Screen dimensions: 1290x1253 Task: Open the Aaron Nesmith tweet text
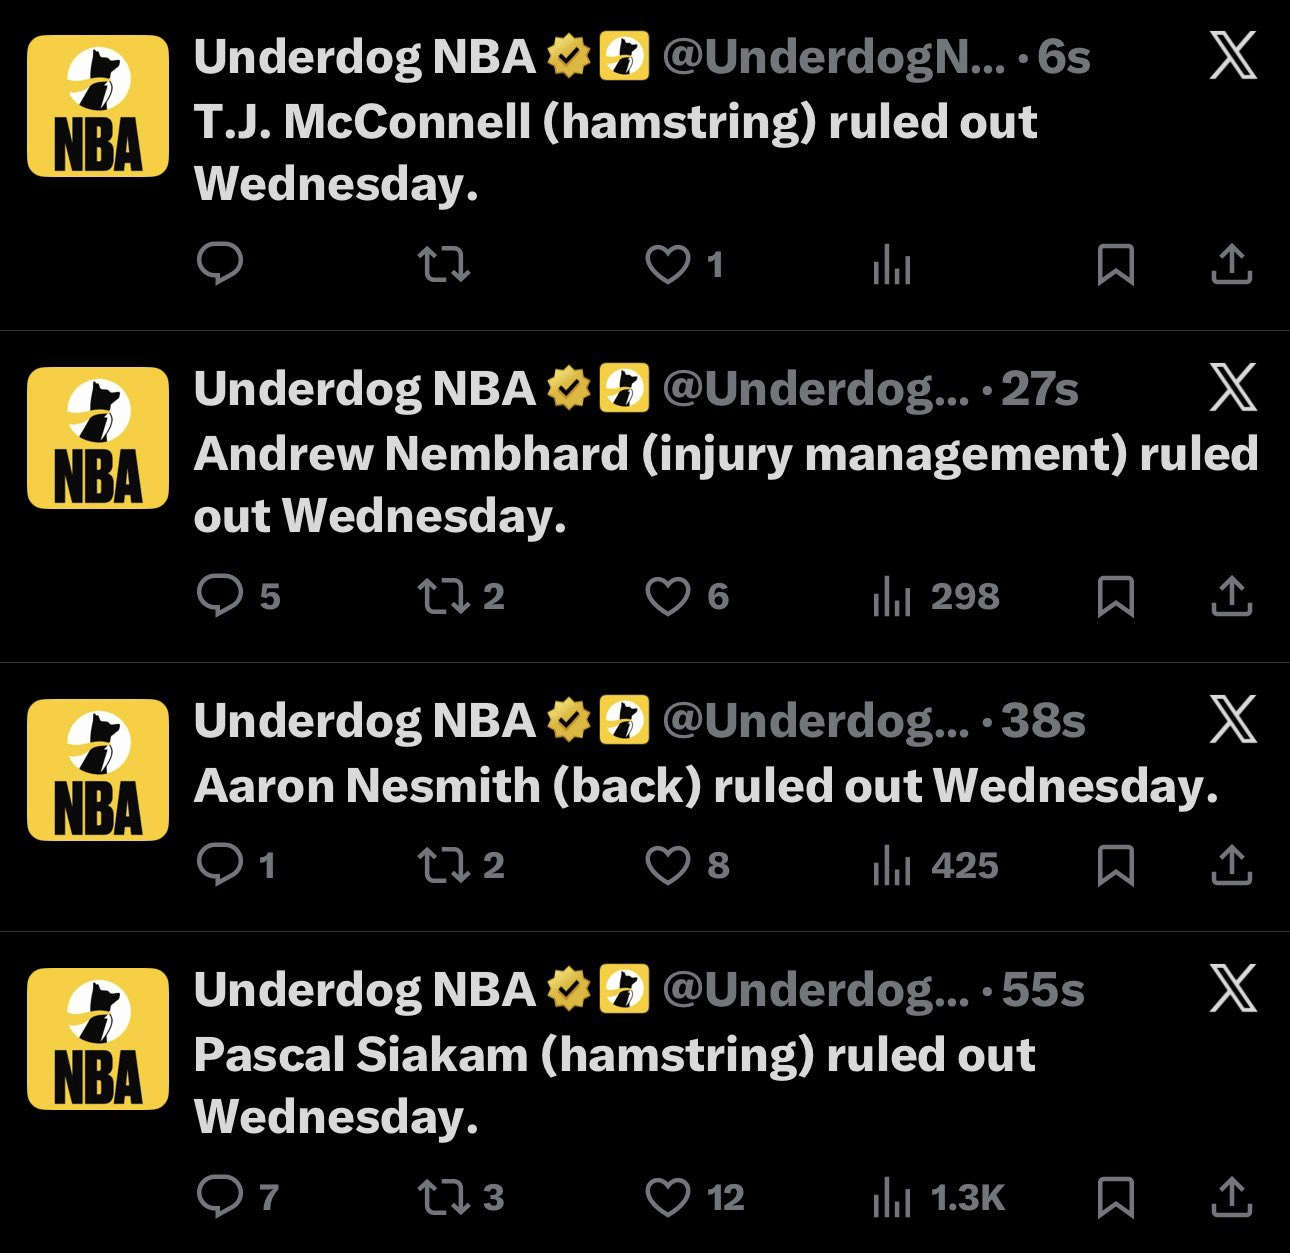706,786
